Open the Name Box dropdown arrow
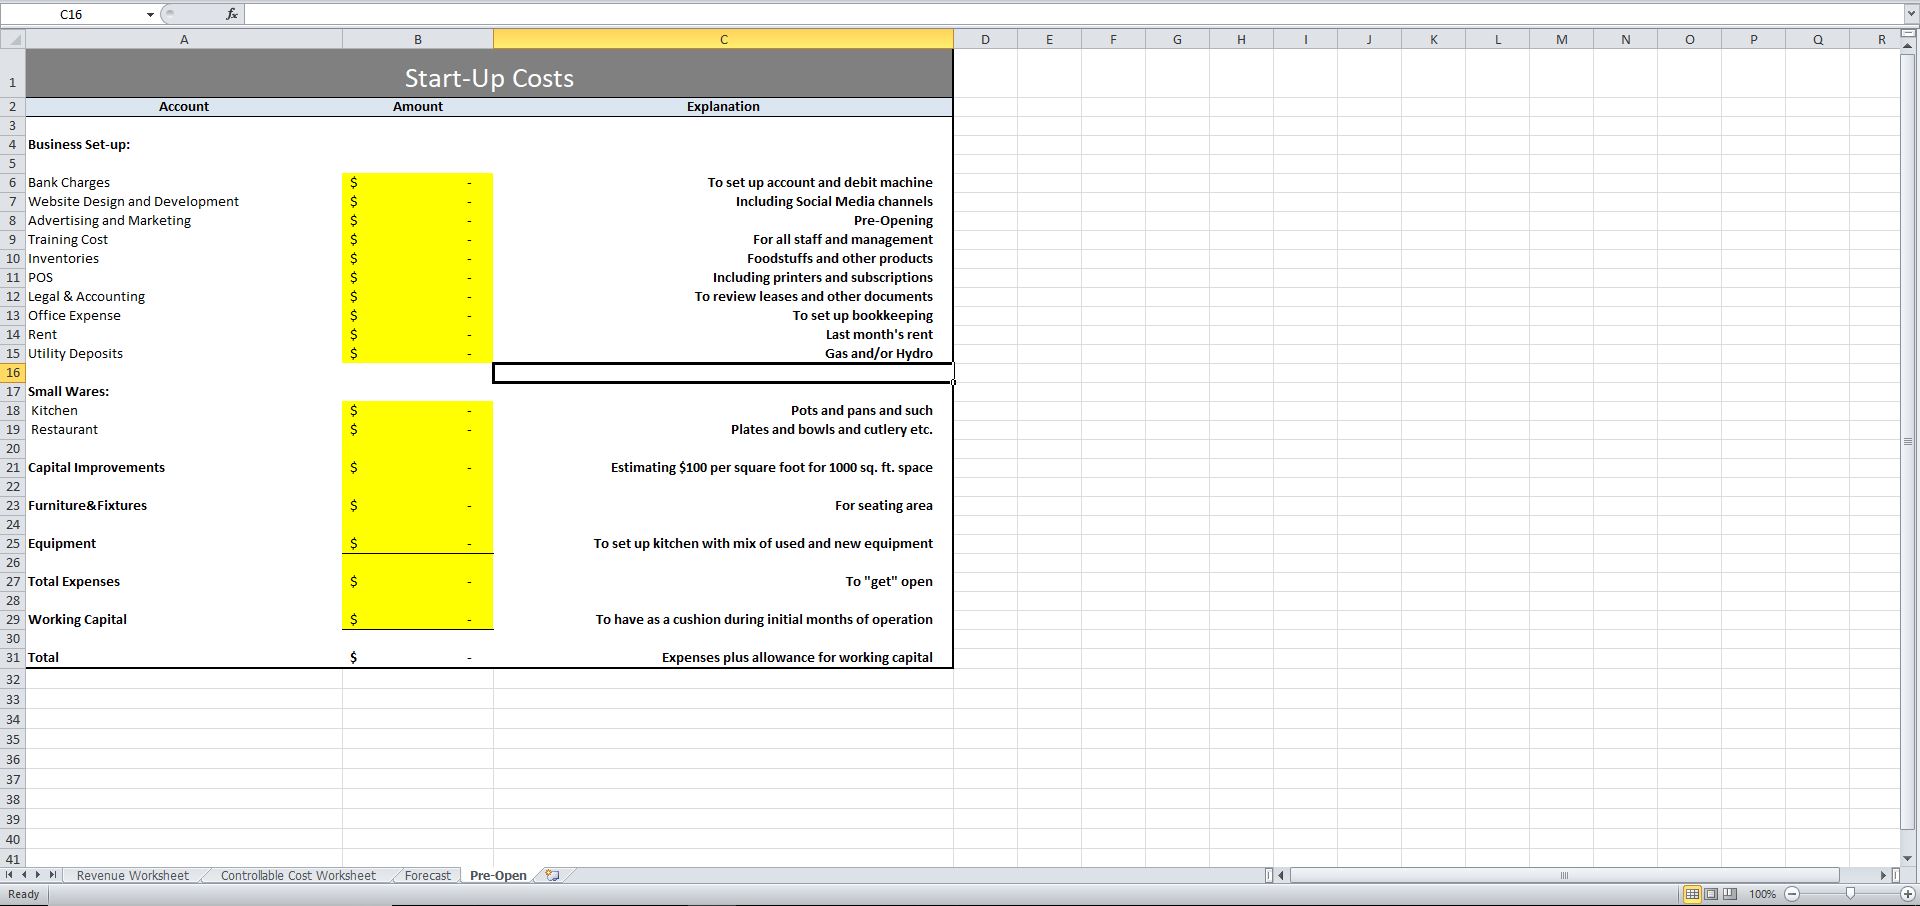The width and height of the screenshot is (1920, 906). click(x=150, y=14)
